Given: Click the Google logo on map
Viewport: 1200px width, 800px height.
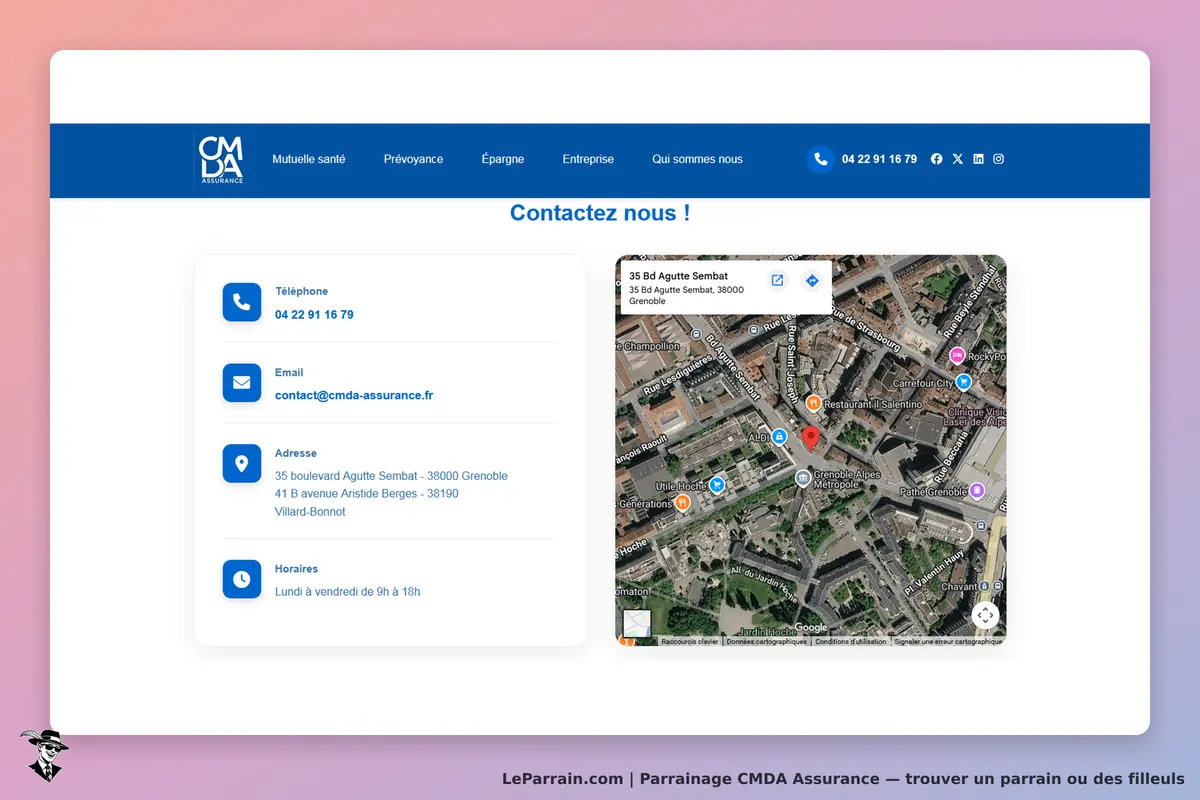Looking at the screenshot, I should click(811, 627).
